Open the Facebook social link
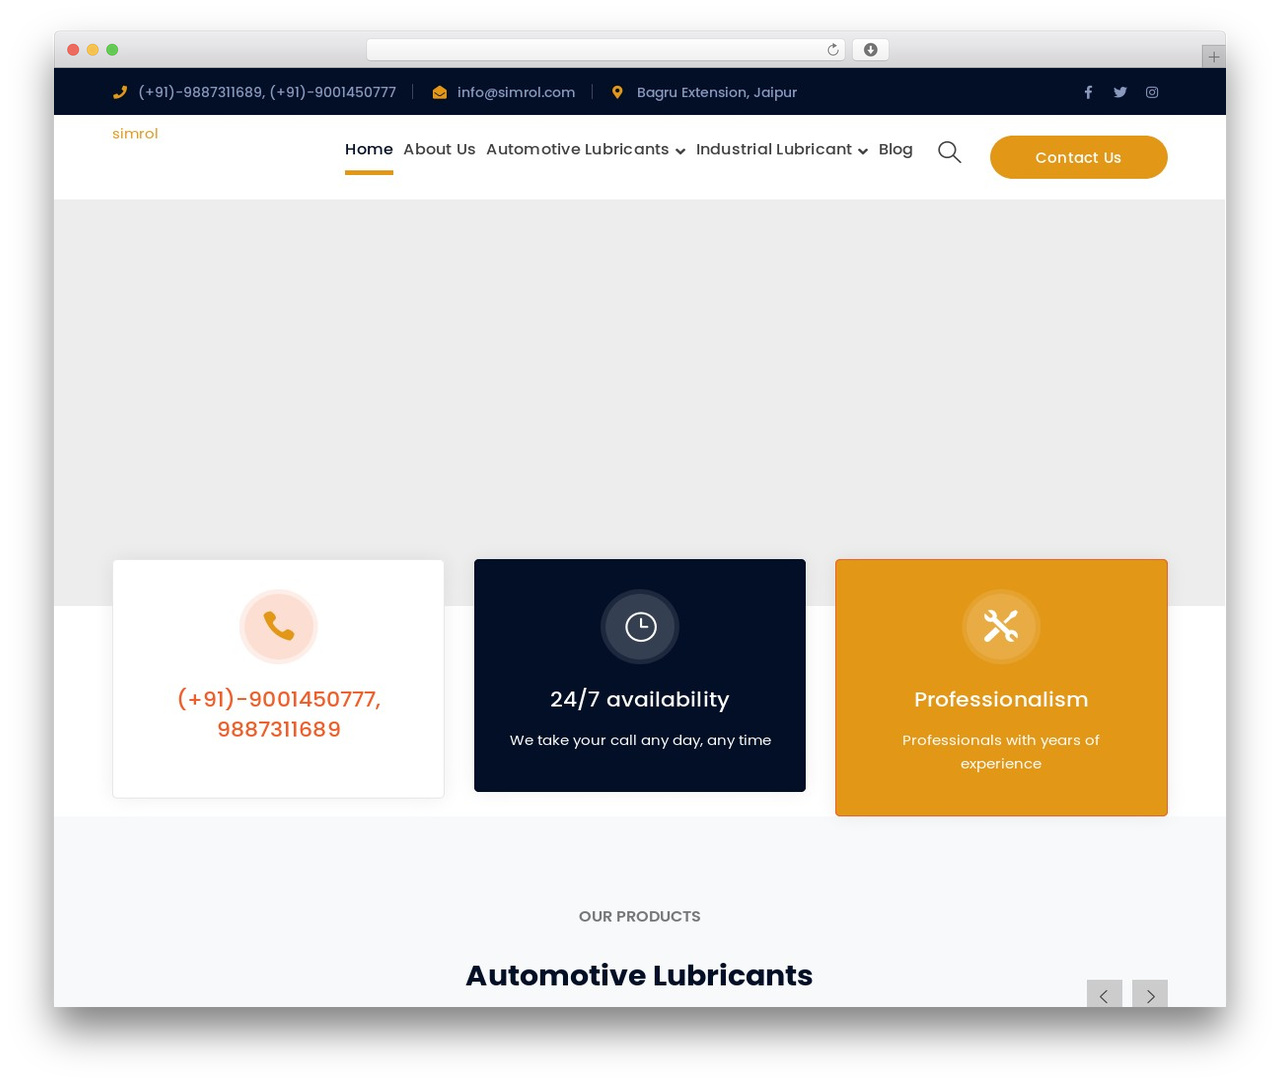The image size is (1280, 1084). click(x=1088, y=92)
